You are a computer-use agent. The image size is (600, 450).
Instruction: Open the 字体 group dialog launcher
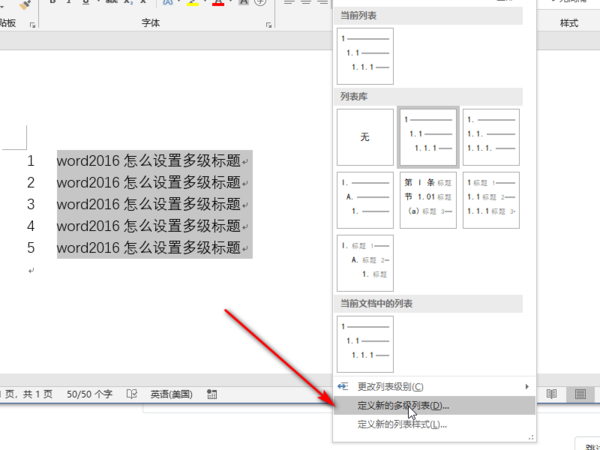269,25
